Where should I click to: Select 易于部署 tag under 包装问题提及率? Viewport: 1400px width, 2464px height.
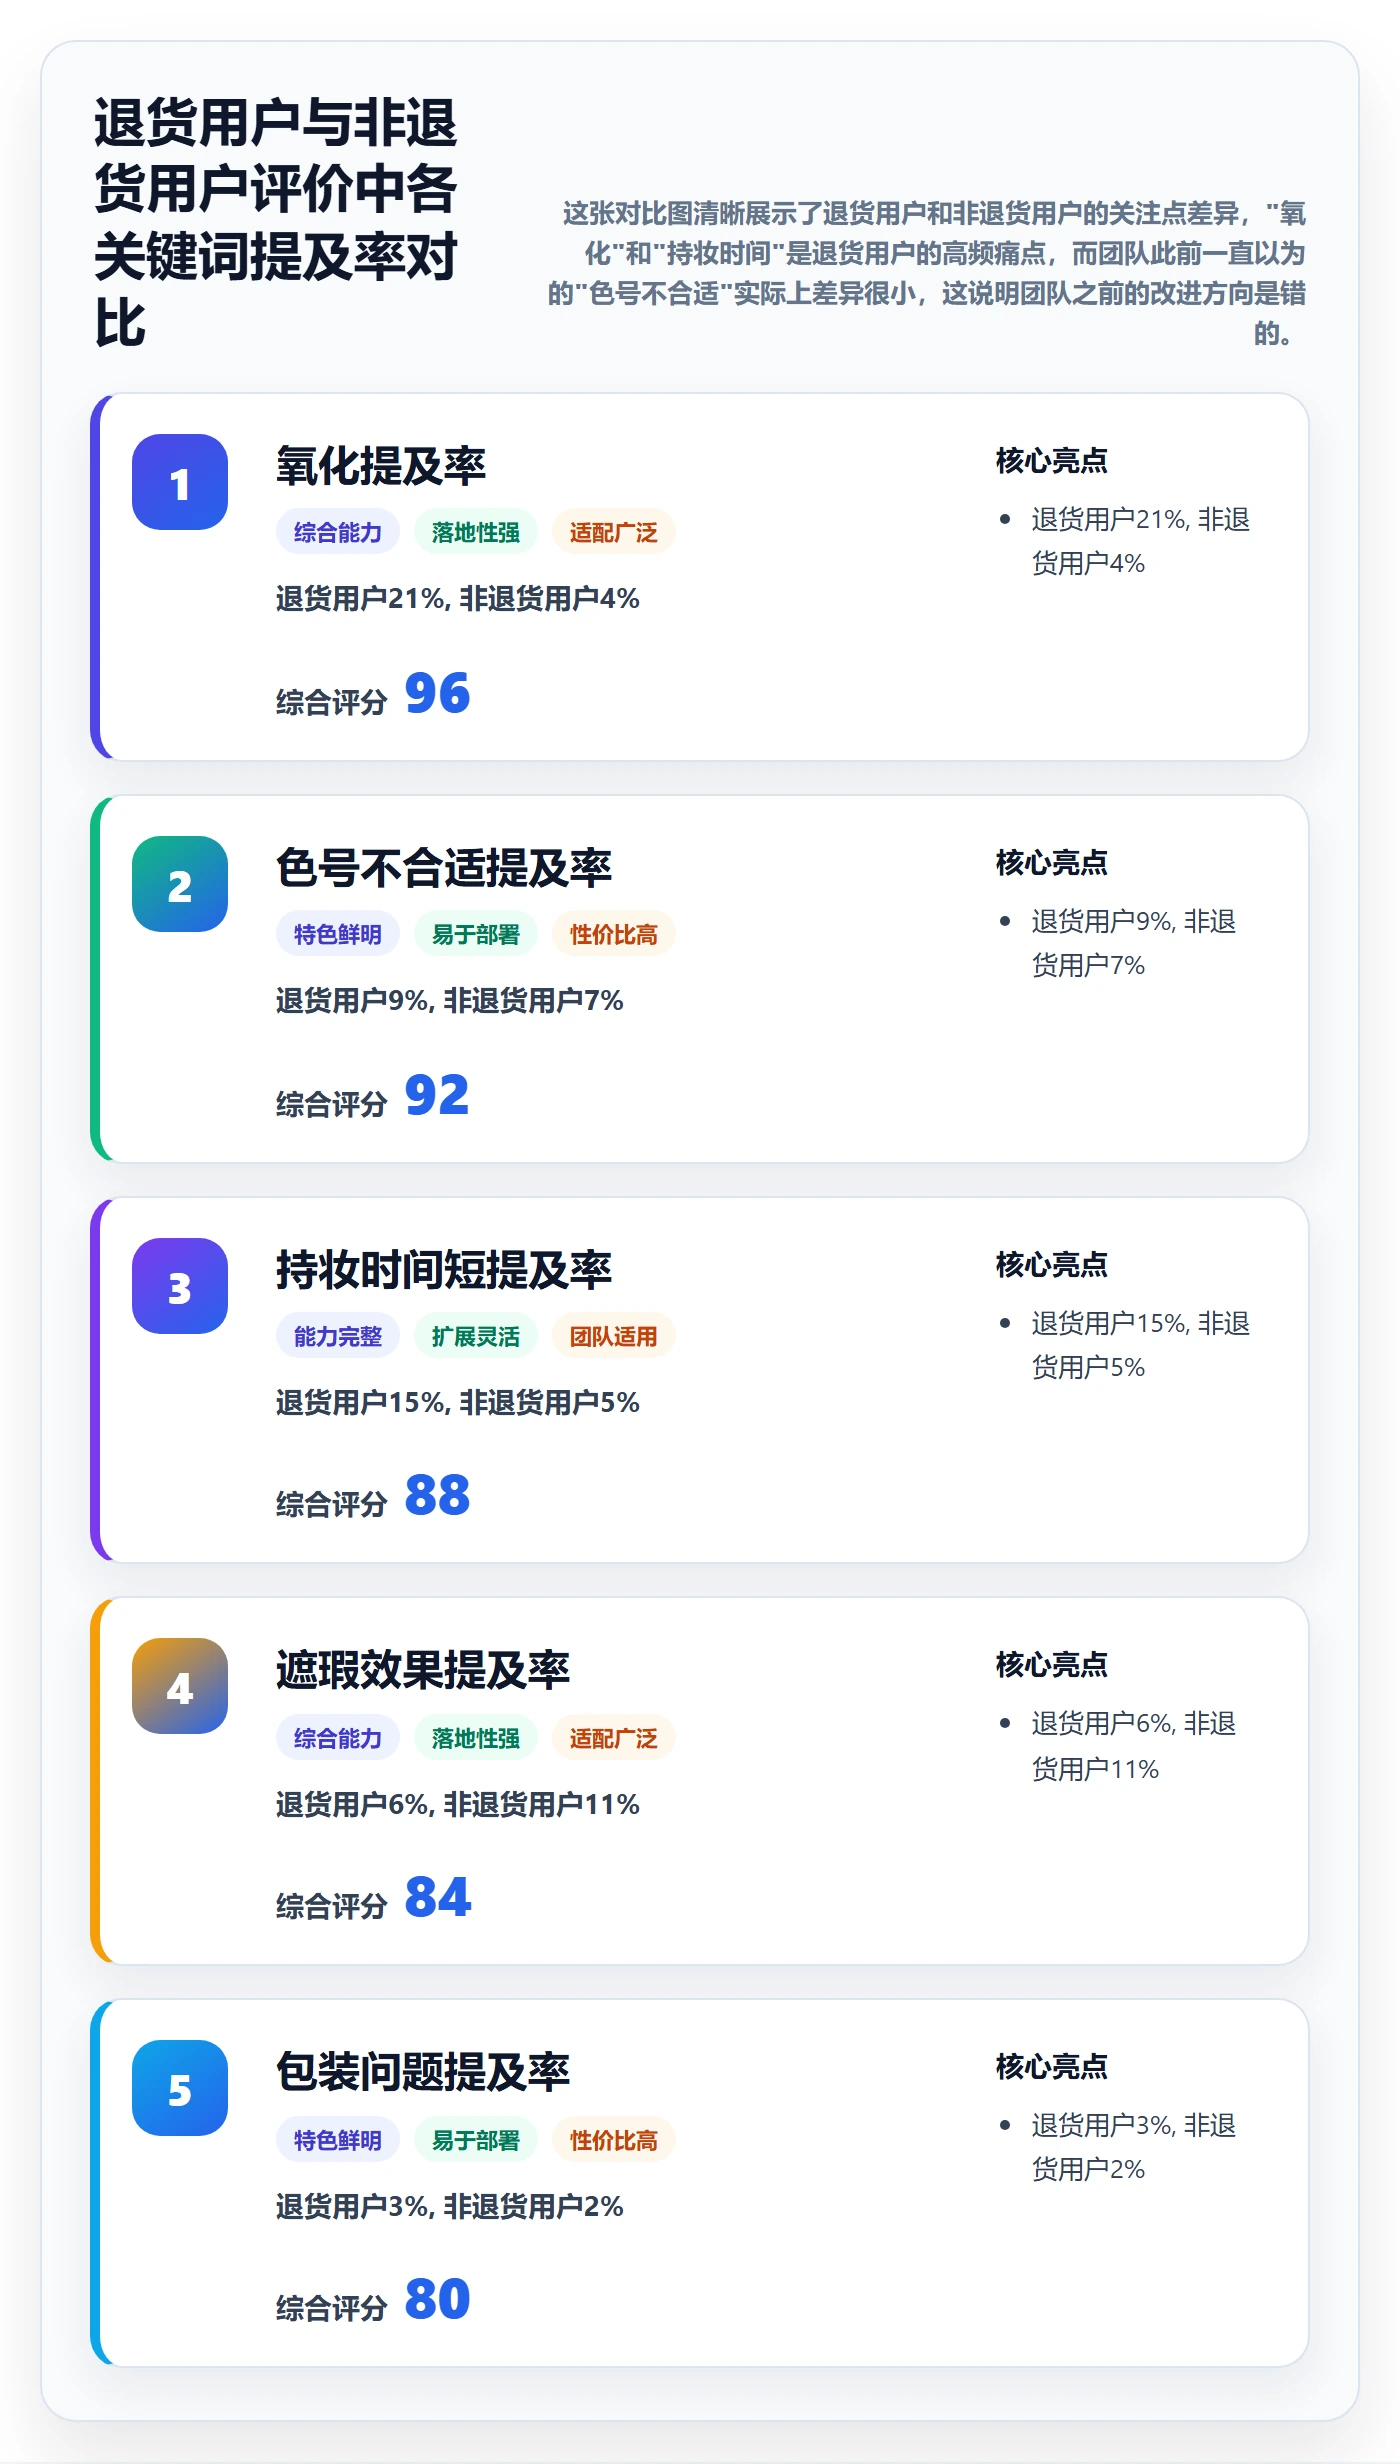[x=476, y=2140]
